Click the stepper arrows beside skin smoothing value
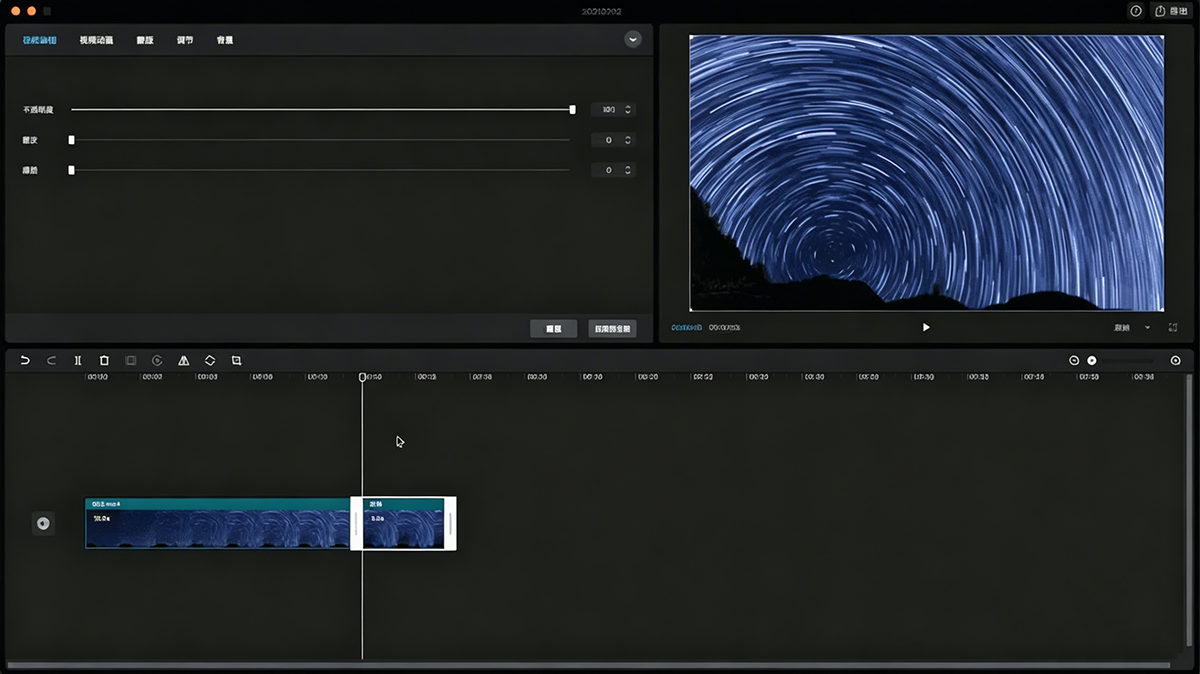1200x674 pixels. point(628,140)
